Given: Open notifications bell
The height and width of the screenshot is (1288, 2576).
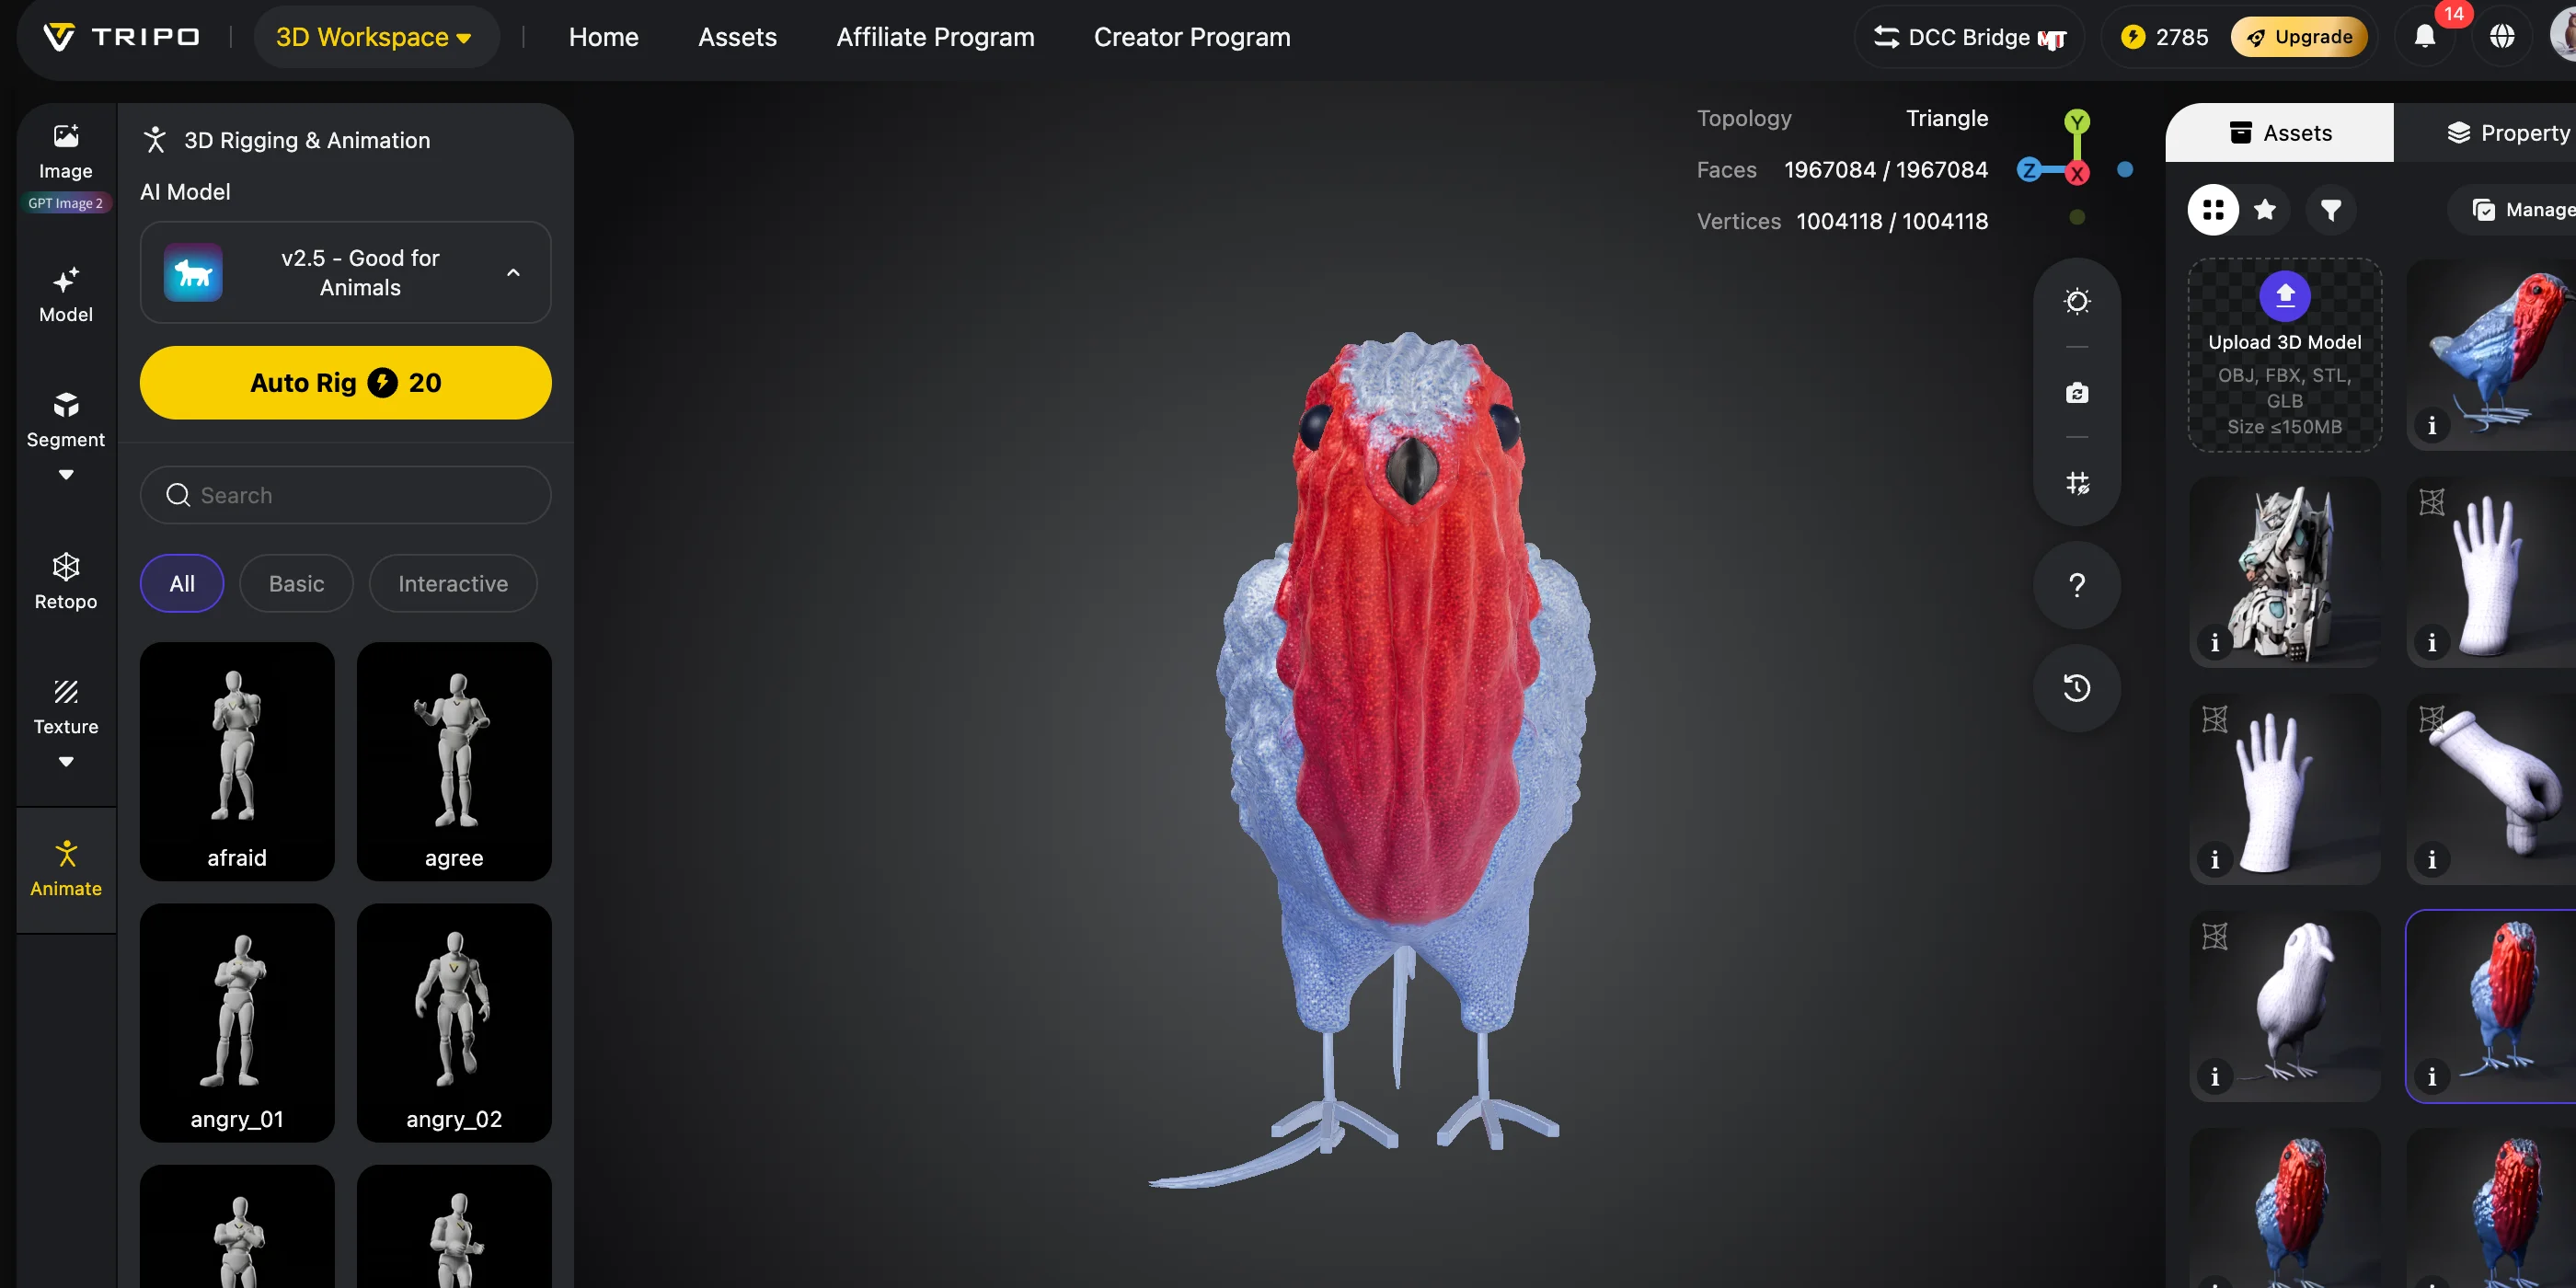Looking at the screenshot, I should point(2425,37).
